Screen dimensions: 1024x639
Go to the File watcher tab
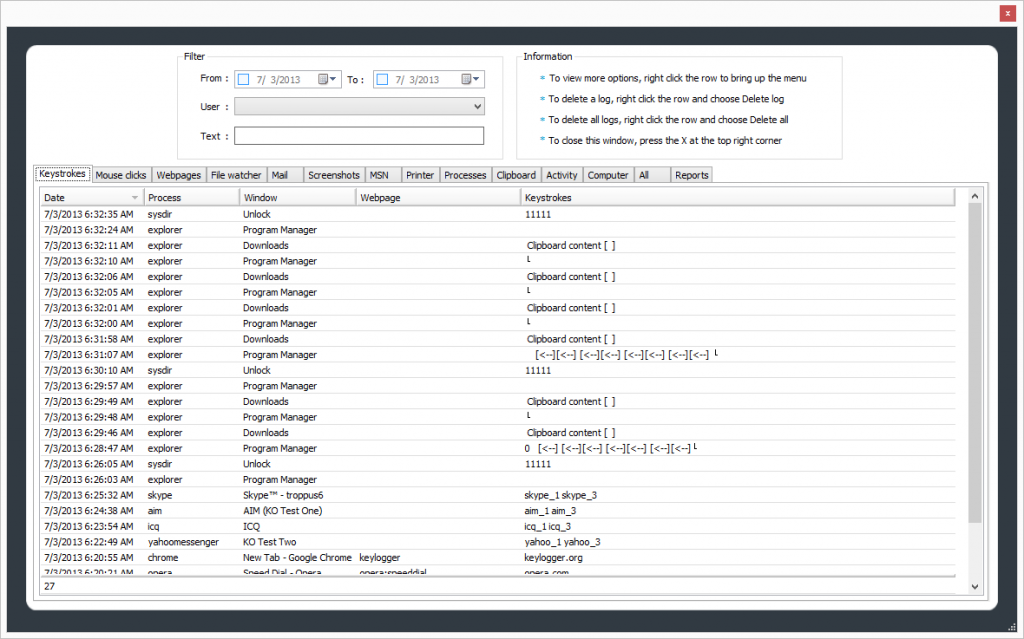tap(236, 175)
